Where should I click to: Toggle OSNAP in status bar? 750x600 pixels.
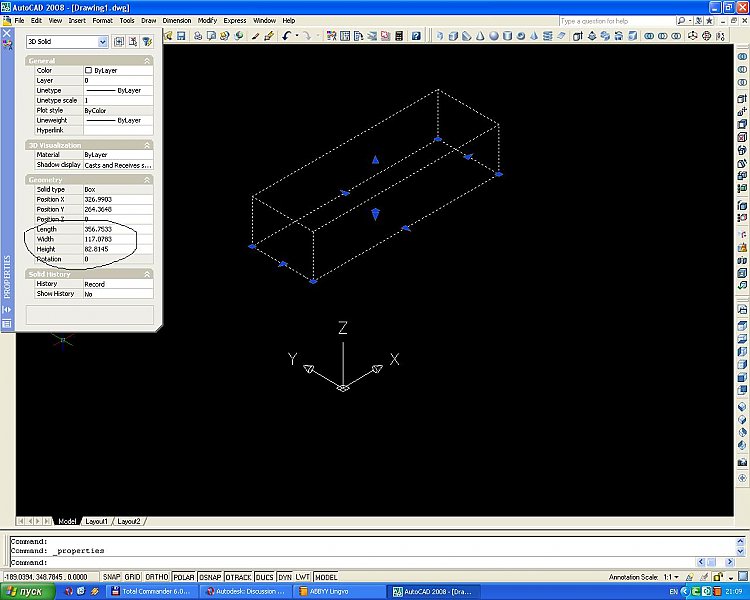(x=210, y=577)
